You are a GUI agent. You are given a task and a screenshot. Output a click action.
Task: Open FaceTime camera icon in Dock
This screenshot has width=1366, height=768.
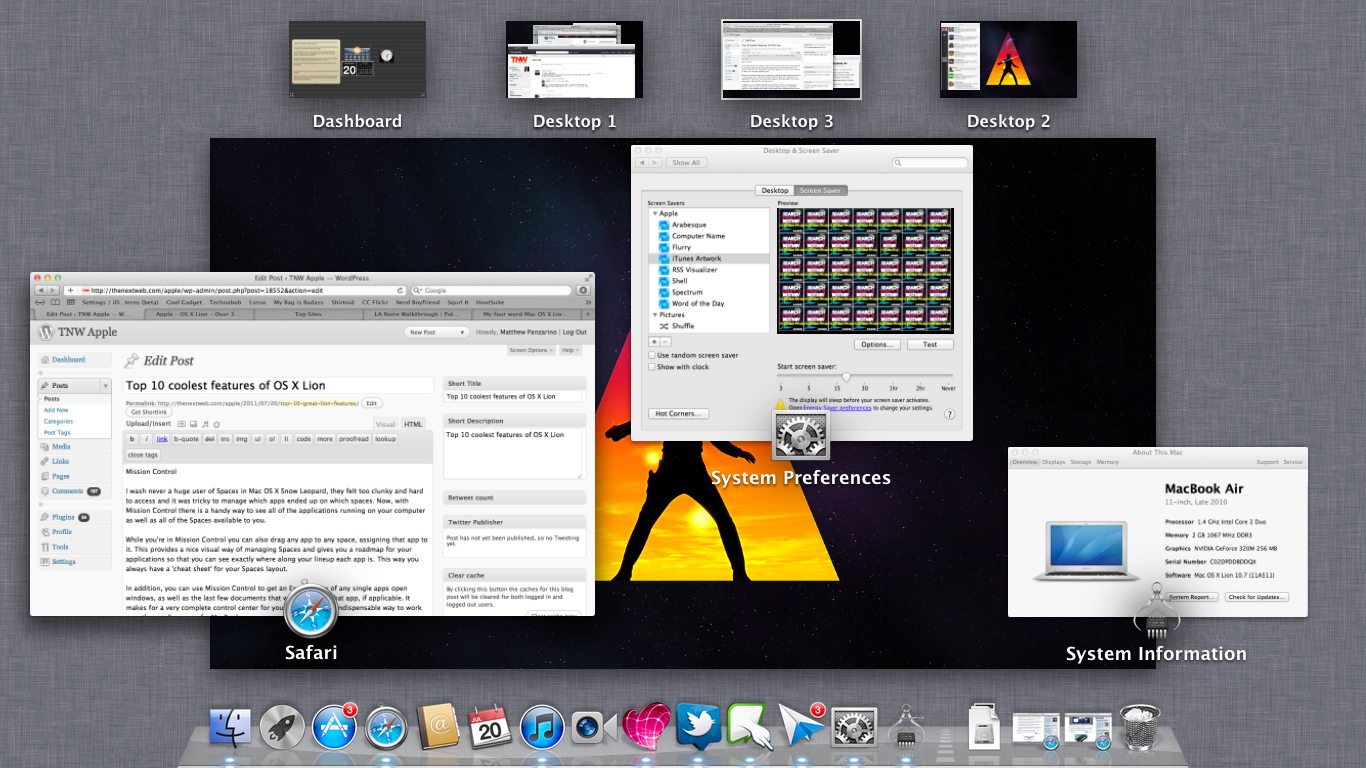[x=594, y=728]
